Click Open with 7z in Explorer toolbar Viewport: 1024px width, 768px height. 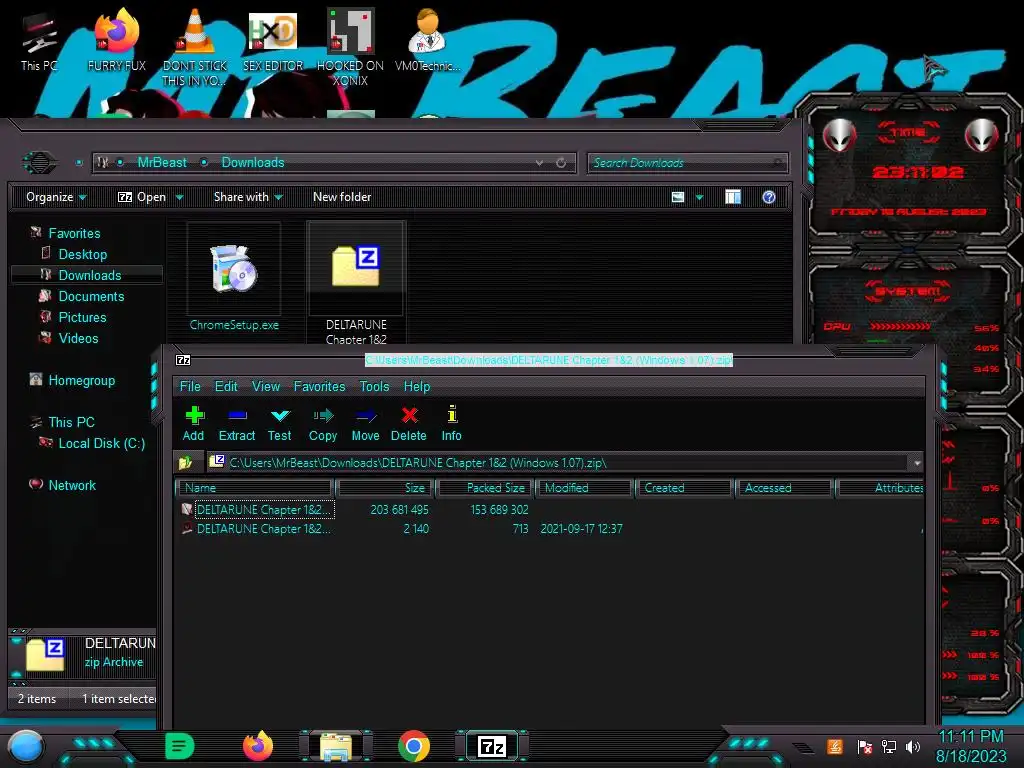coord(141,197)
